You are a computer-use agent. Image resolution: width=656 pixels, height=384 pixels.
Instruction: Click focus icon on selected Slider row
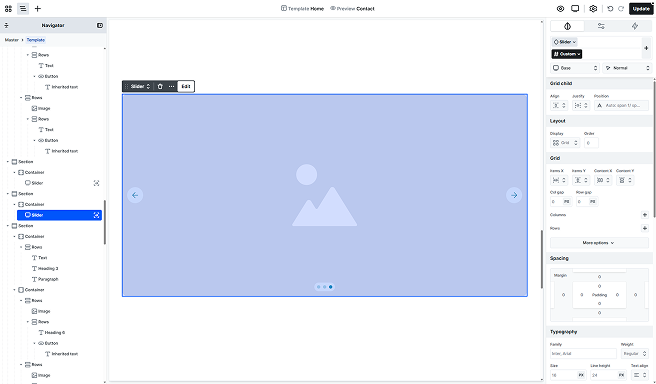pos(96,215)
